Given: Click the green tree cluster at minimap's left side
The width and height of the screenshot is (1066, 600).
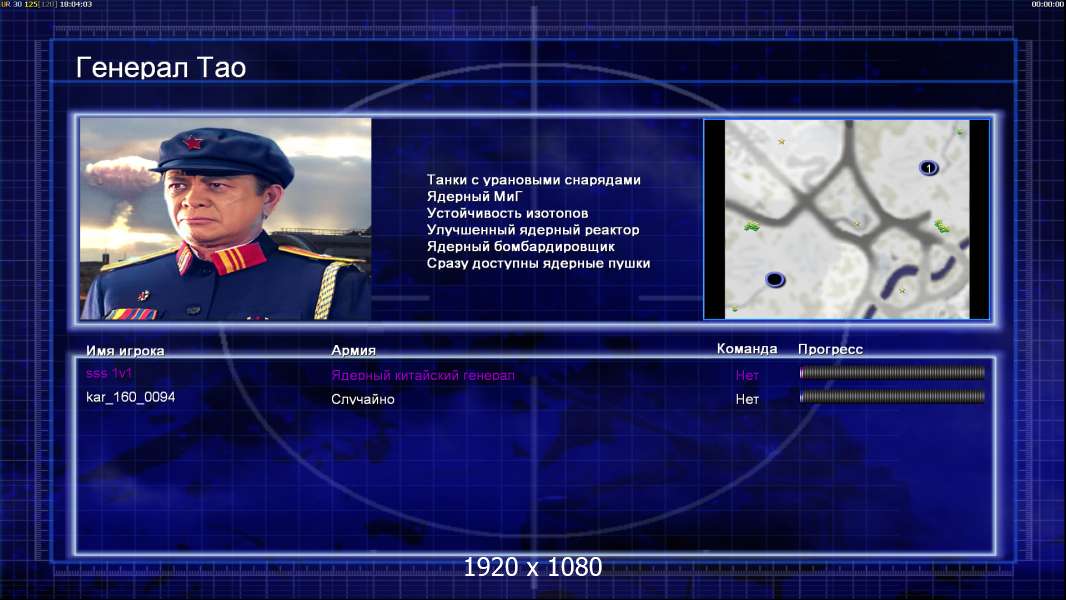Looking at the screenshot, I should pos(751,226).
